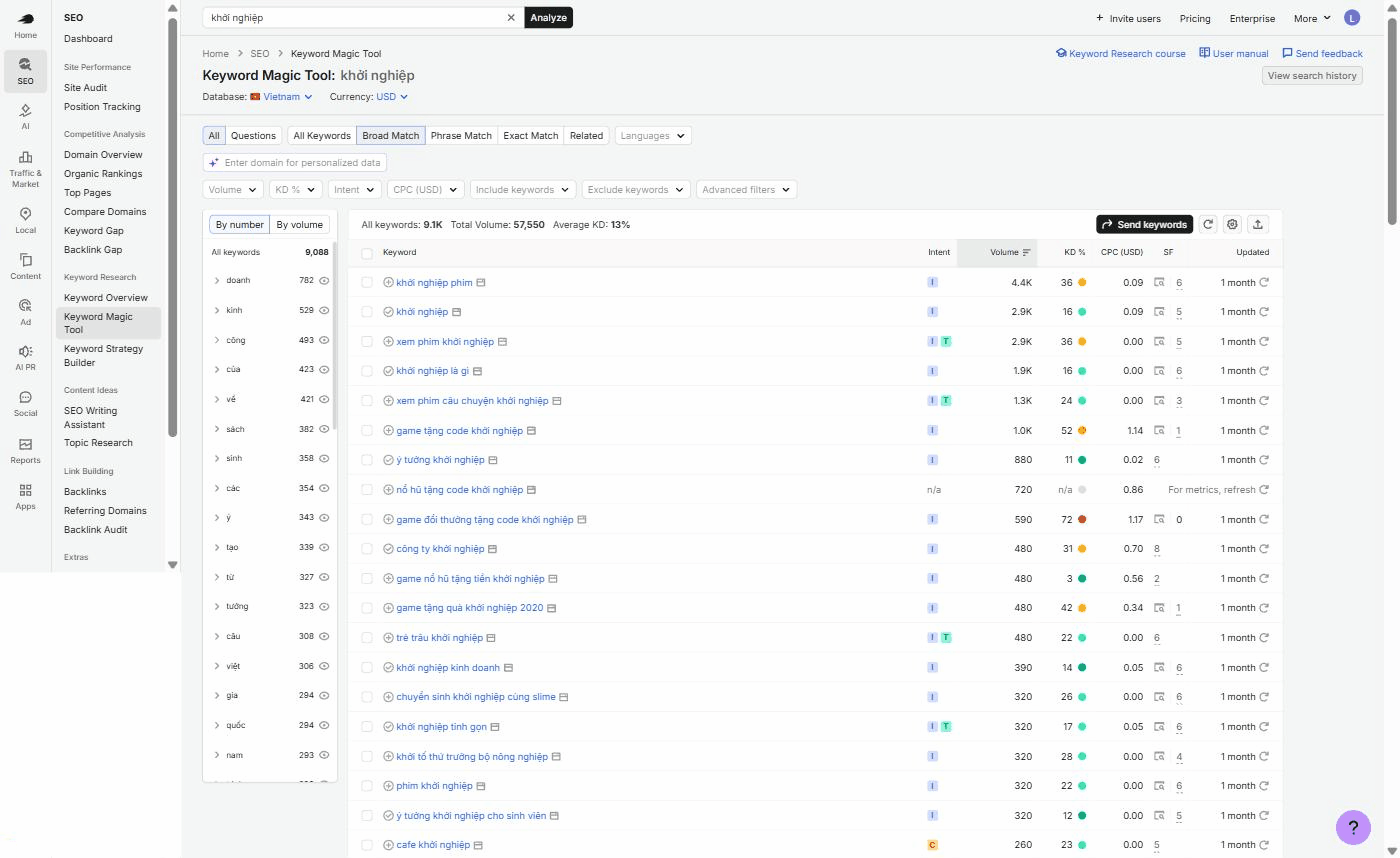Click the export upload icon
Image resolution: width=1400 pixels, height=858 pixels.
[1259, 224]
